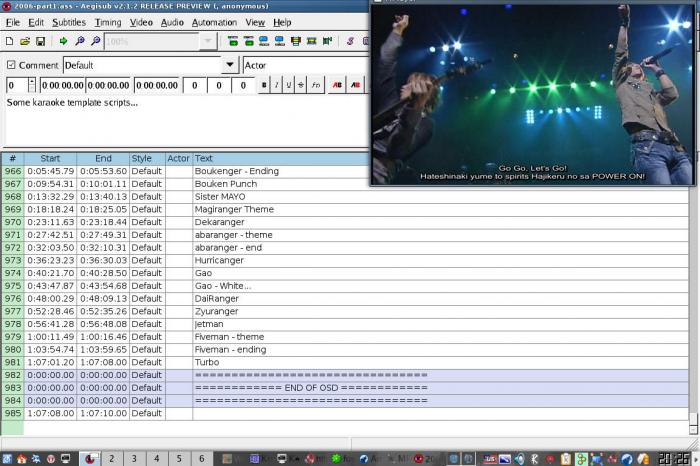
Task: Open the File menu
Action: [12, 22]
